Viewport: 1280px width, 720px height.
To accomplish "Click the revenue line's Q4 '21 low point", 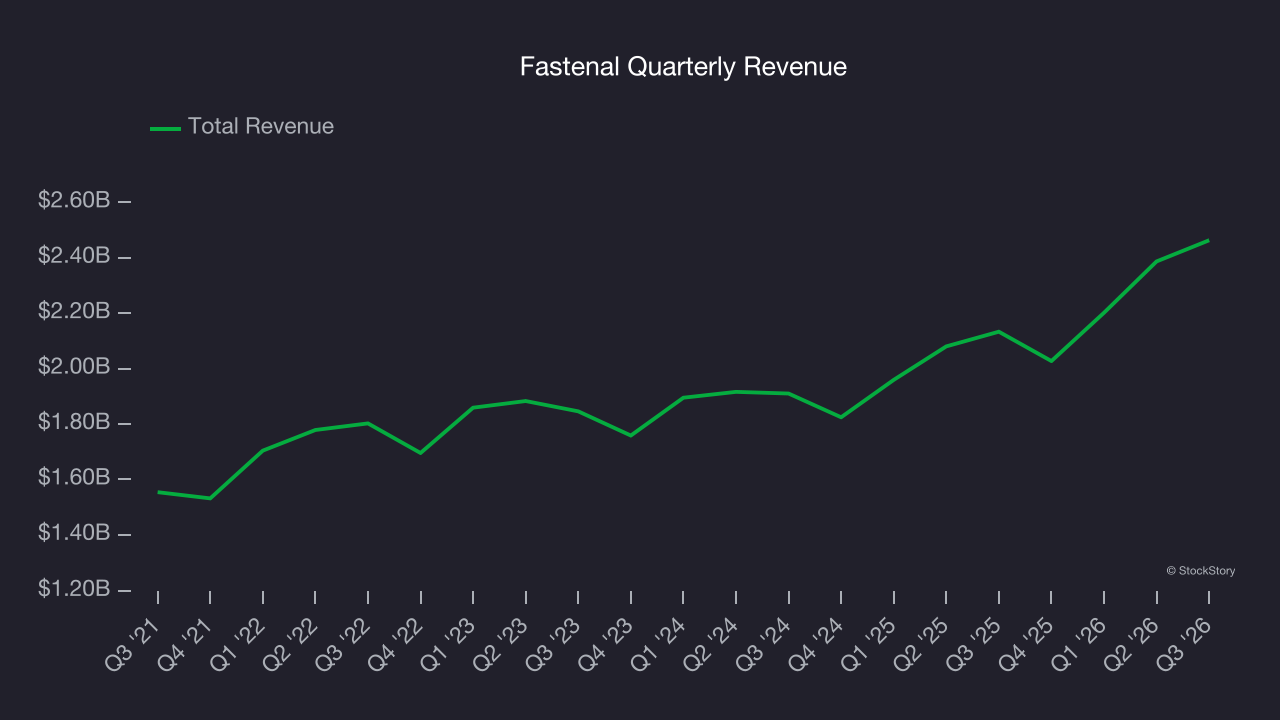I will pyautogui.click(x=210, y=498).
